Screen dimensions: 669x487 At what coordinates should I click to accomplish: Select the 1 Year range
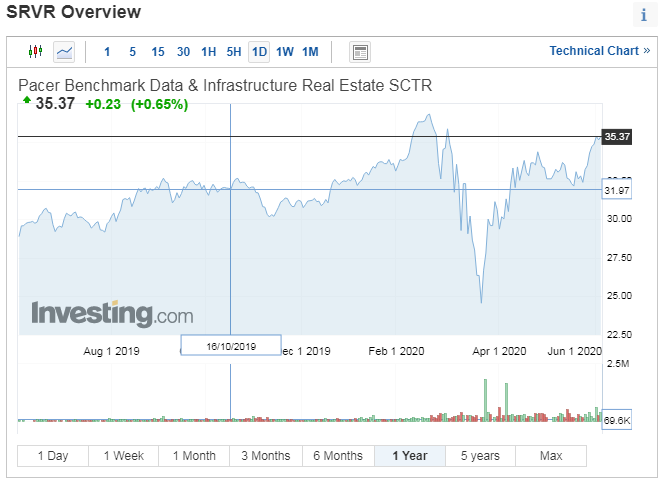(x=410, y=456)
